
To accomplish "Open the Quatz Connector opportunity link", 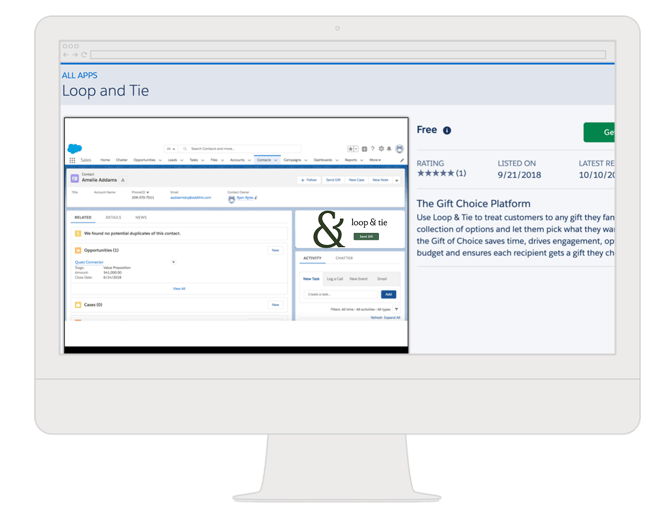I will click(89, 262).
